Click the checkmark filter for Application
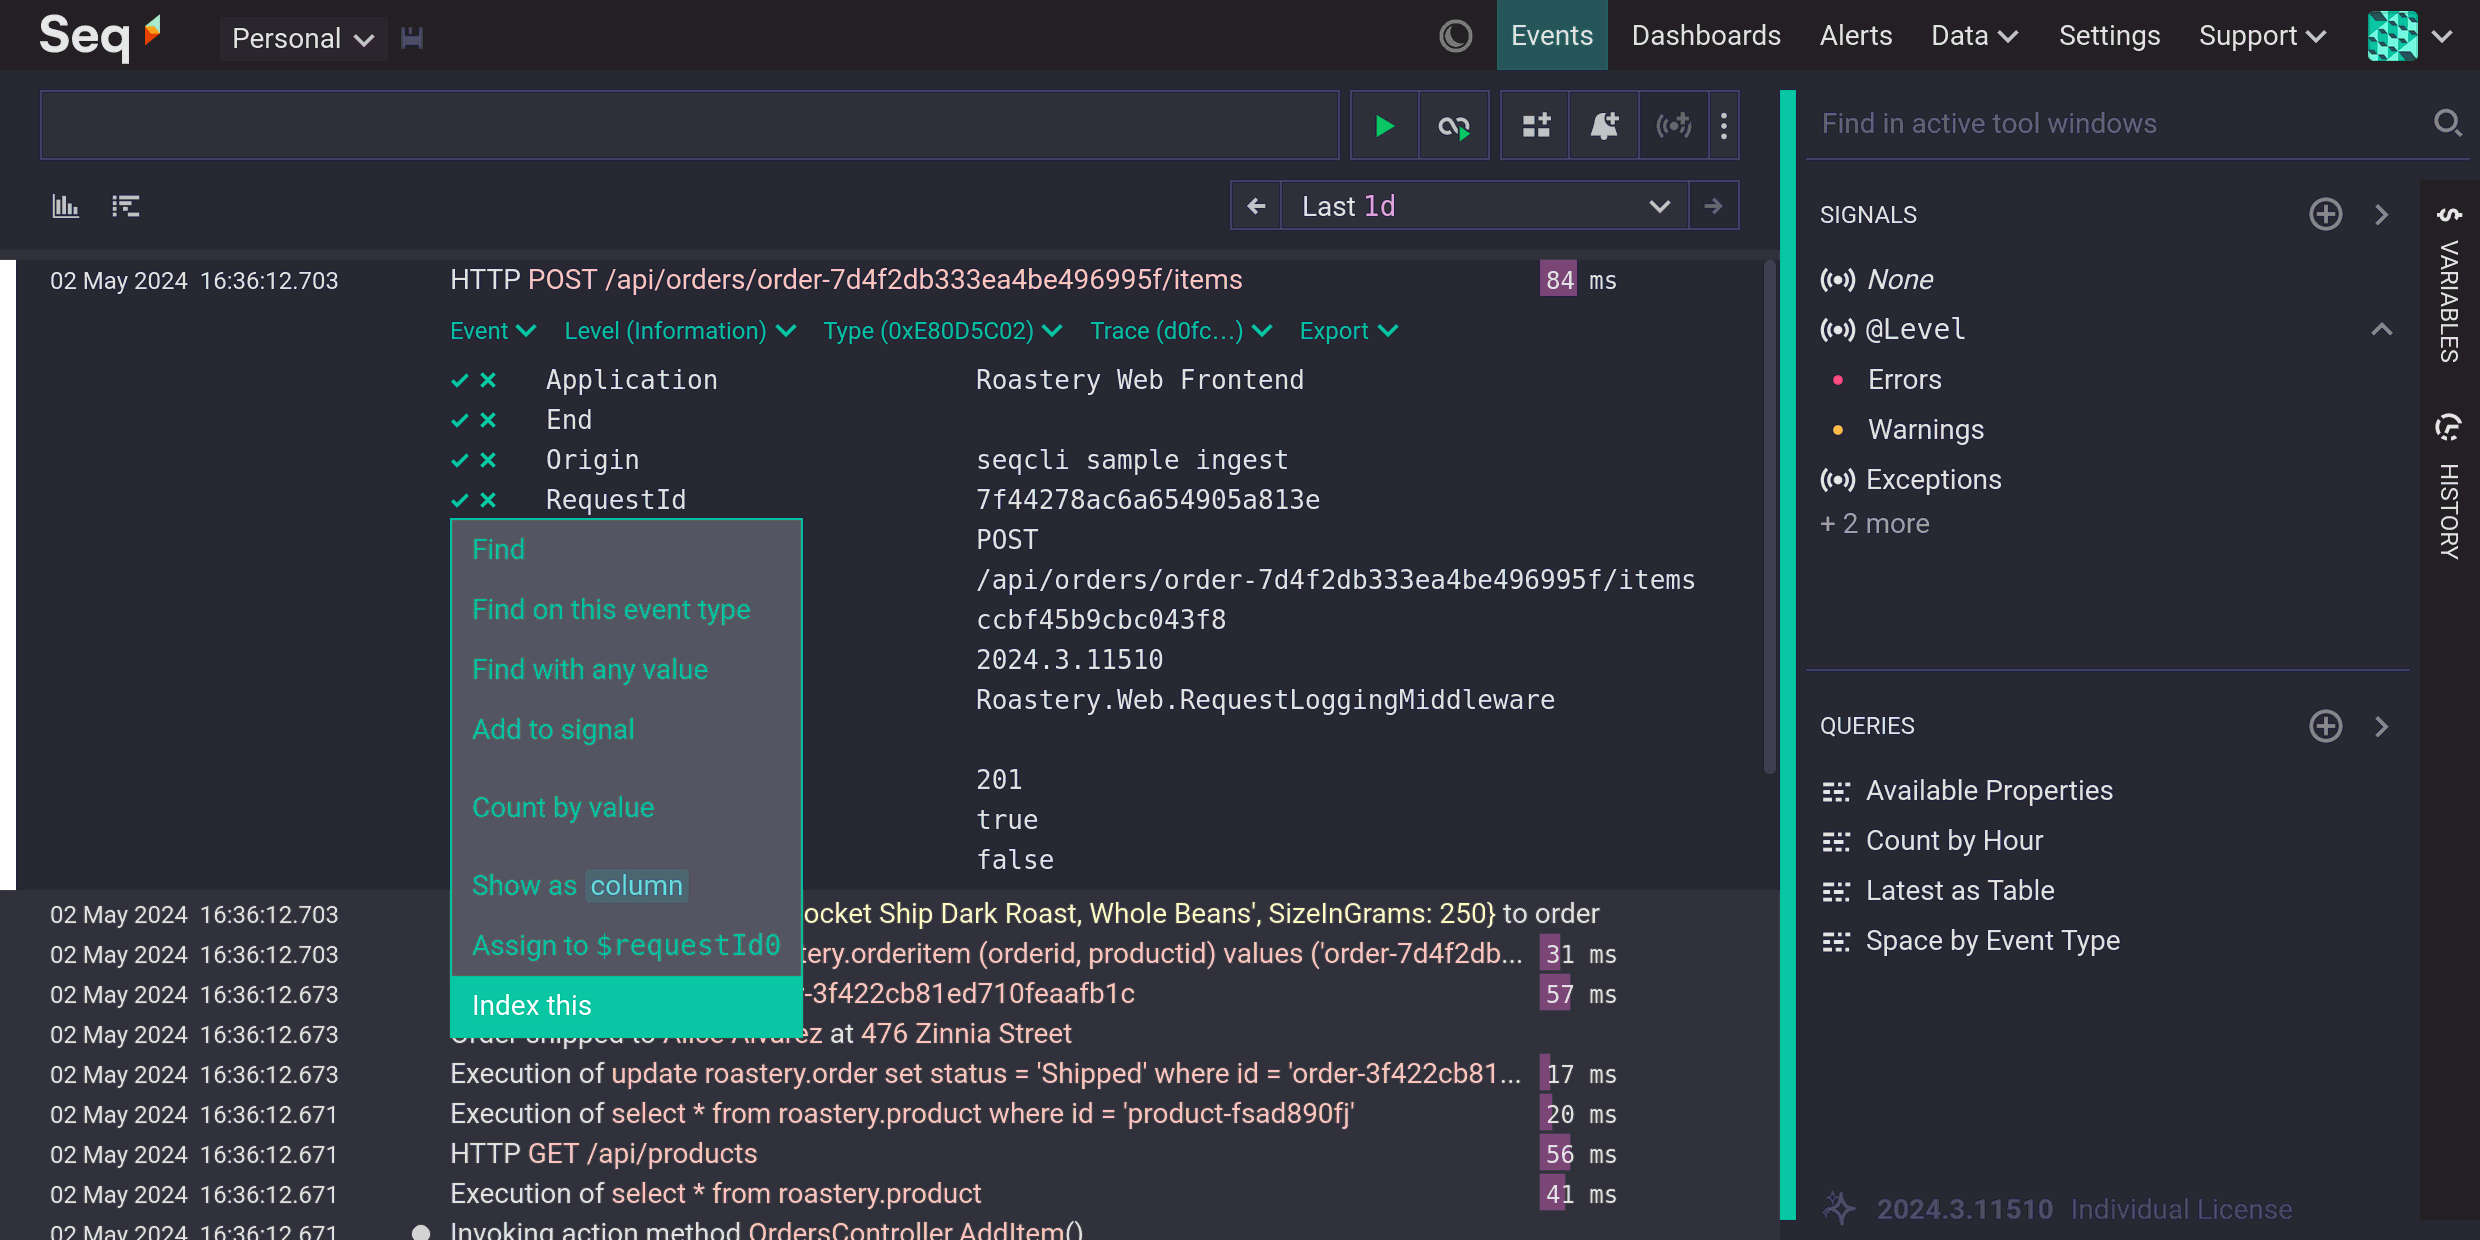 coord(460,380)
